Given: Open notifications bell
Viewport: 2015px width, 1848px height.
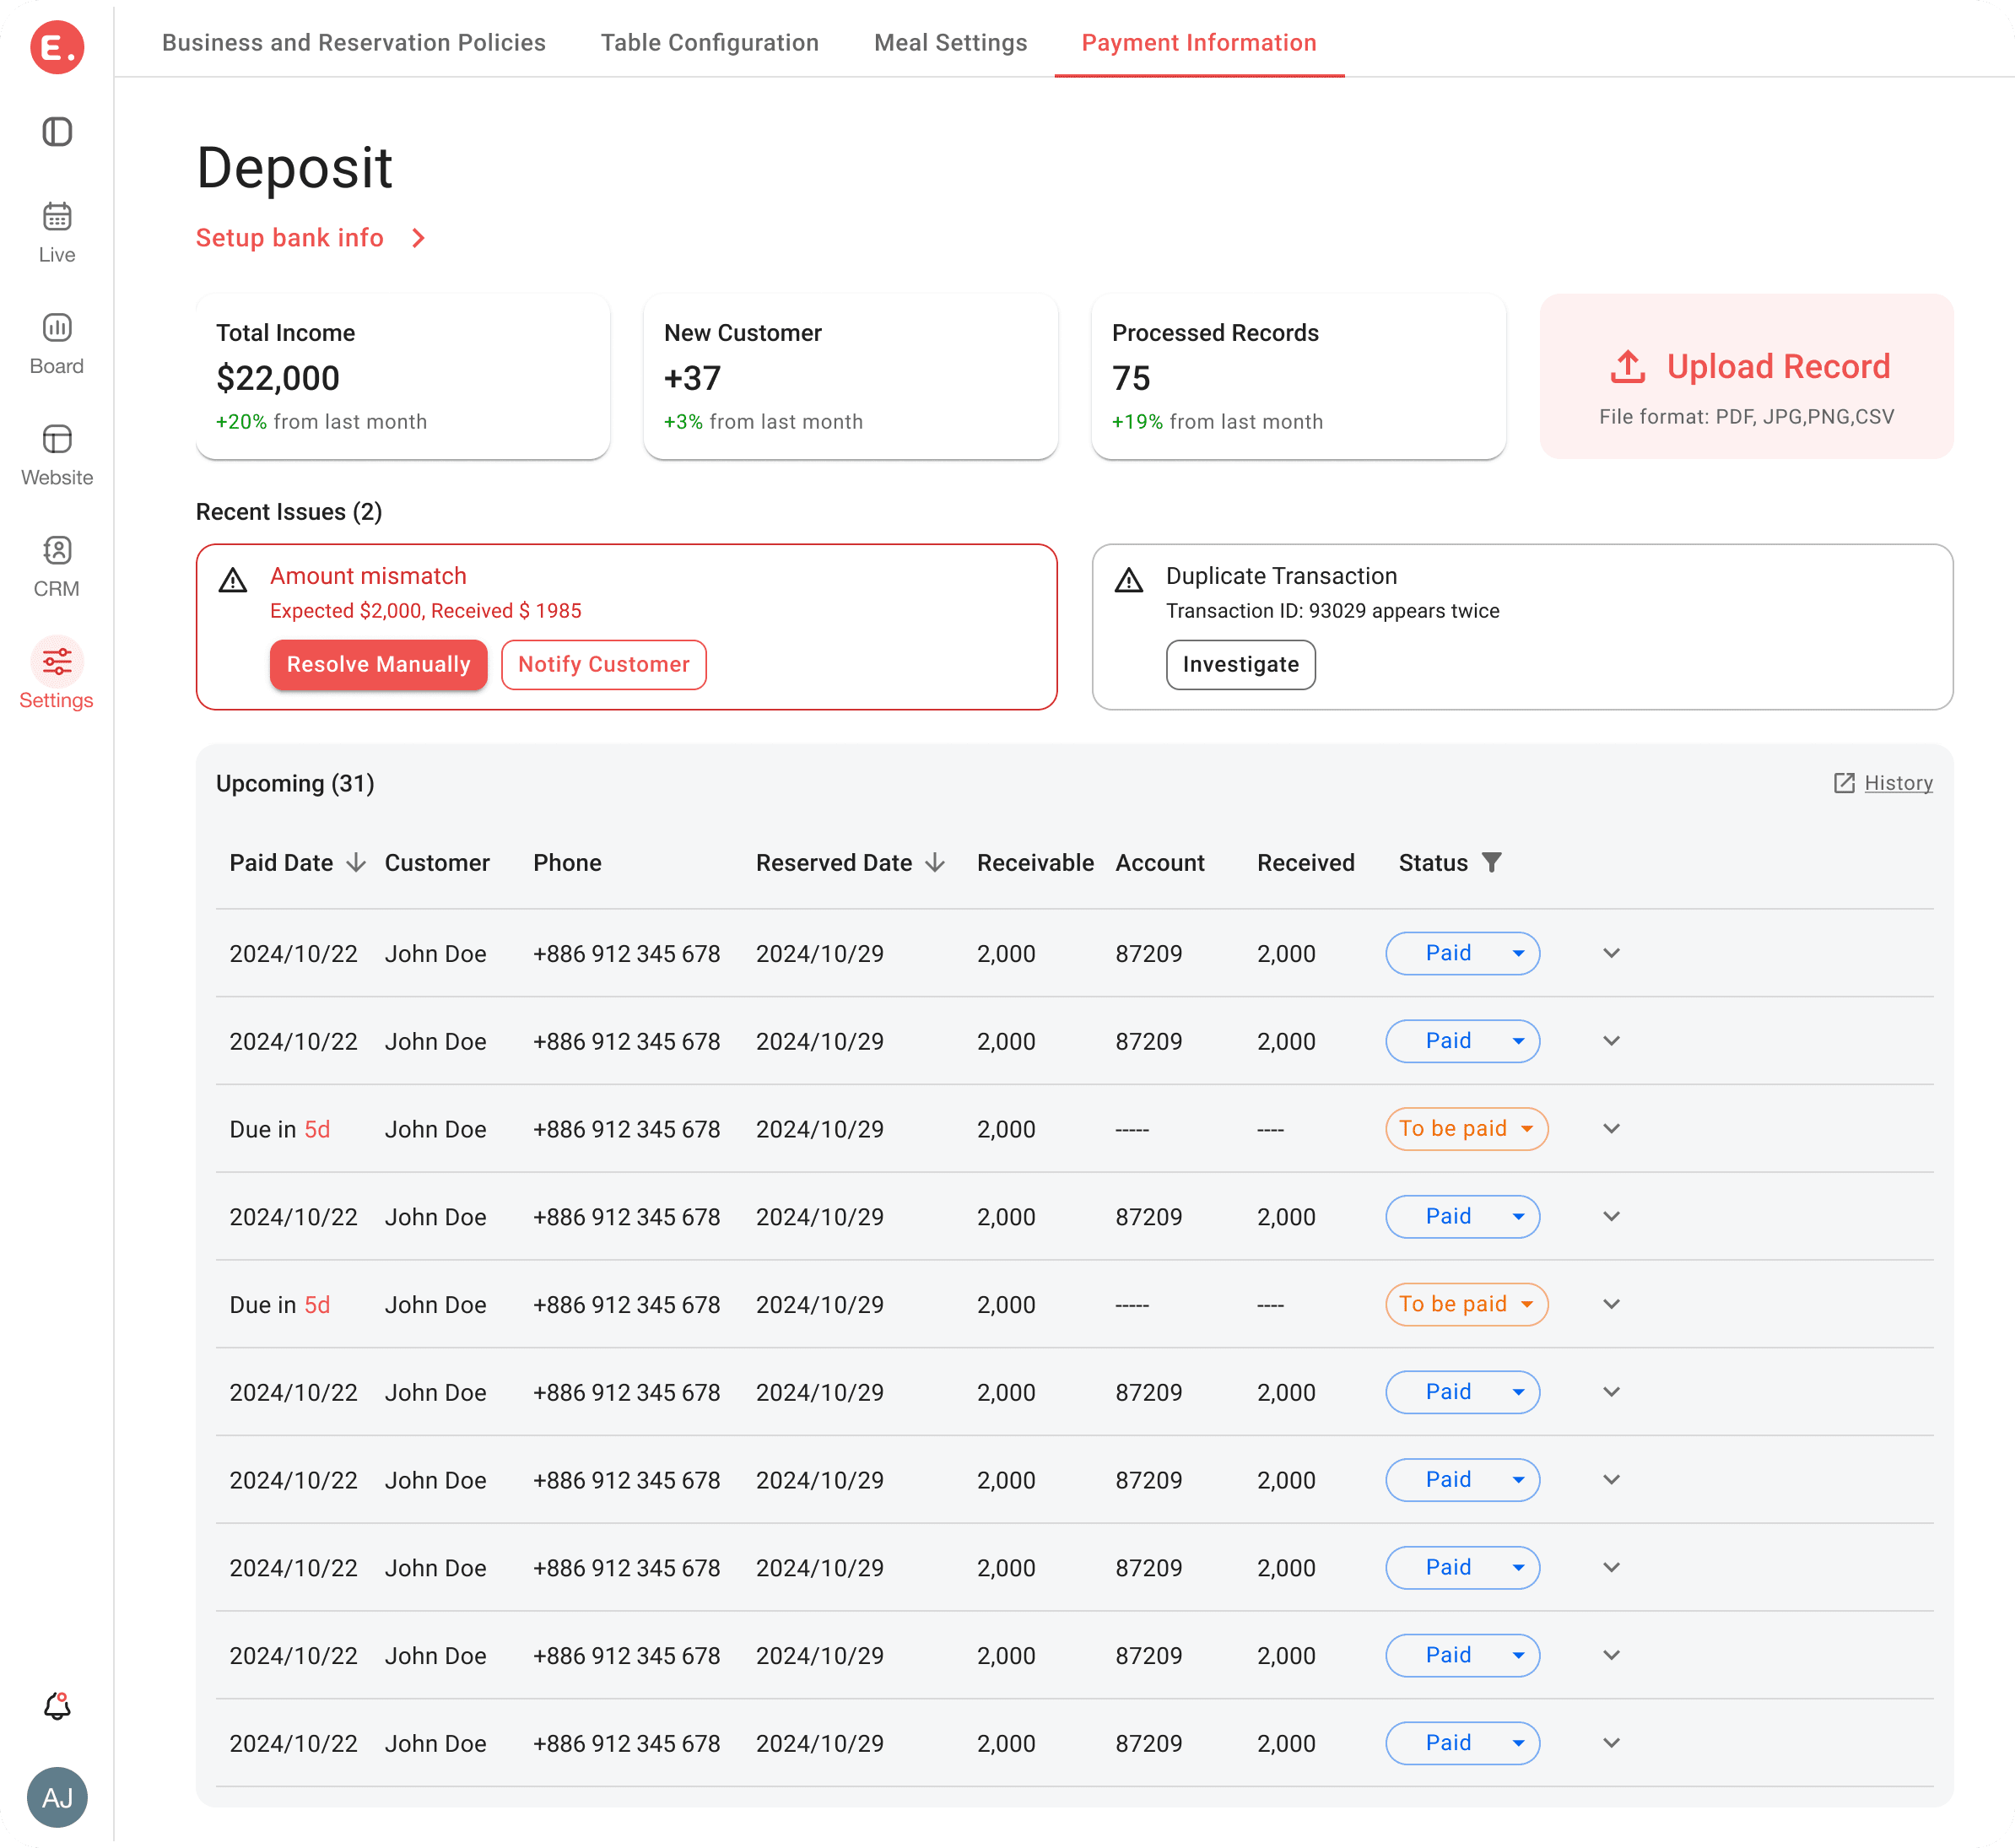Looking at the screenshot, I should pyautogui.click(x=57, y=1707).
